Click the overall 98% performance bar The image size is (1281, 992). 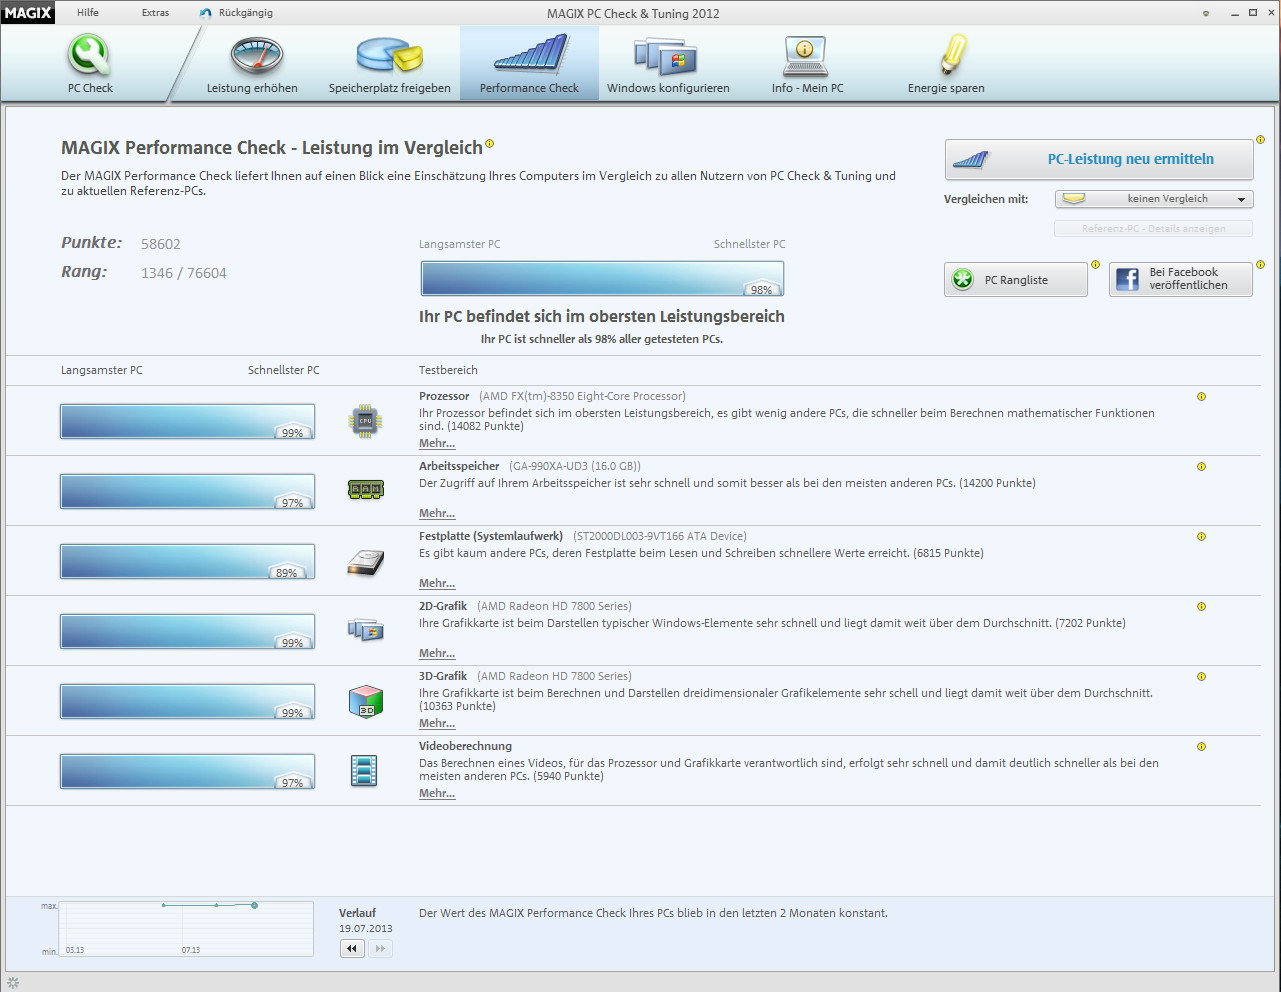pos(602,279)
